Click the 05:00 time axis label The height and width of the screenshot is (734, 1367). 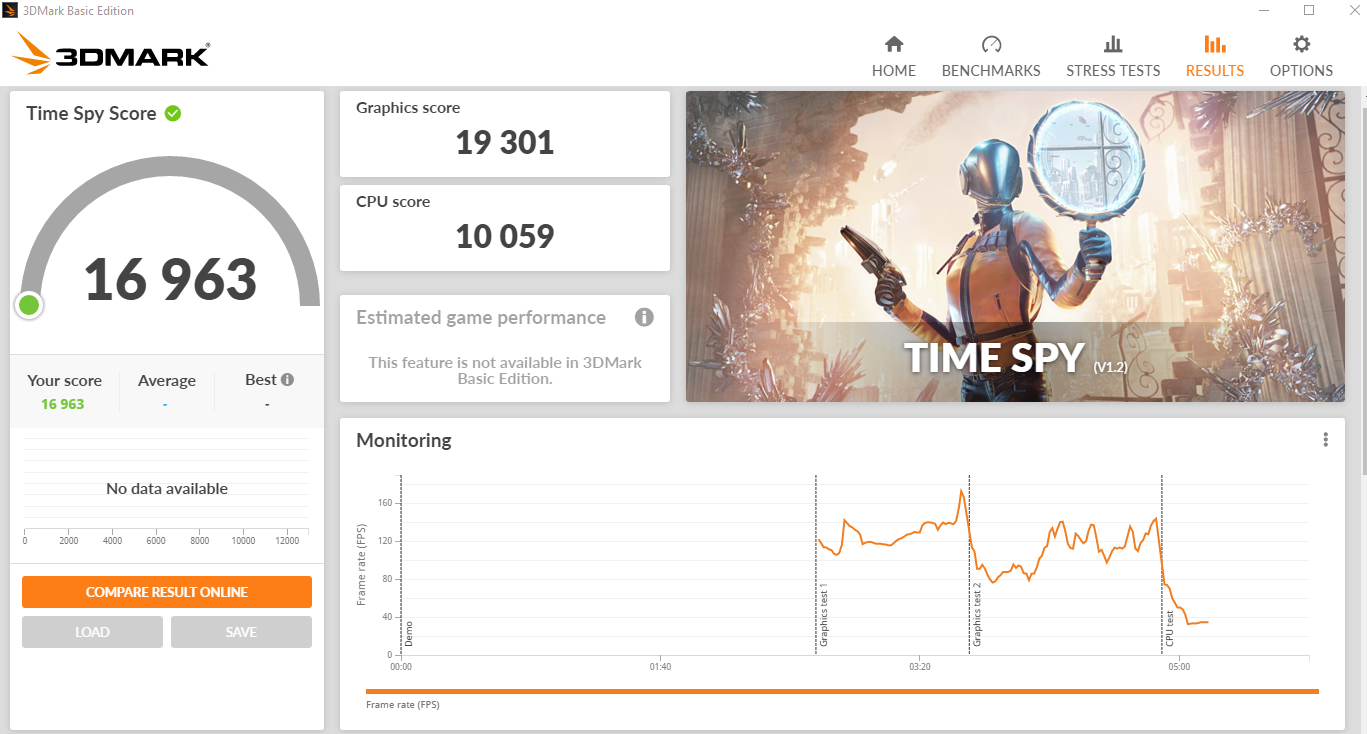click(1179, 666)
